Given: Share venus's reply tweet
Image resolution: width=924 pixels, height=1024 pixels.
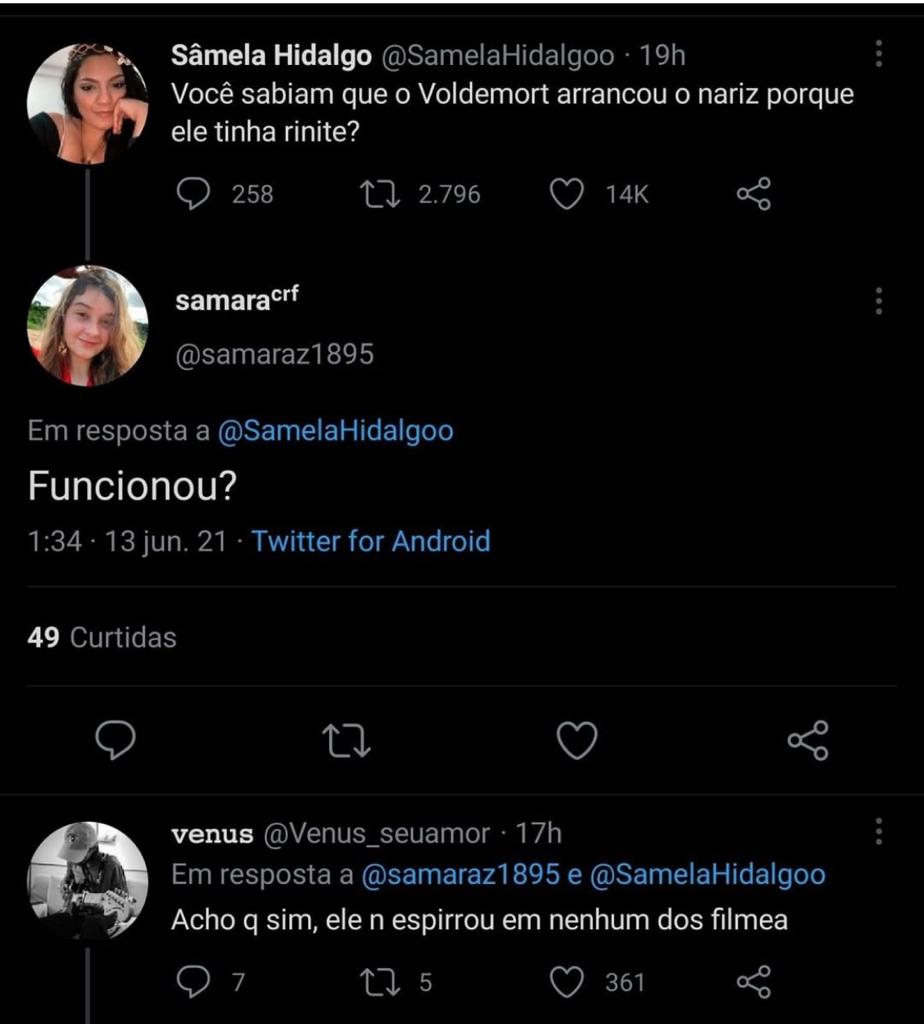Looking at the screenshot, I should click(754, 982).
